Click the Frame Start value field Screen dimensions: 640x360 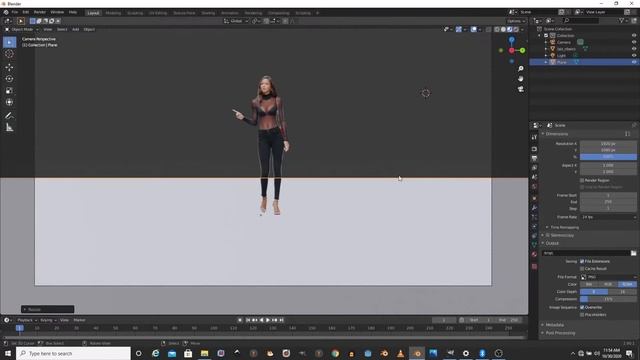pos(608,196)
